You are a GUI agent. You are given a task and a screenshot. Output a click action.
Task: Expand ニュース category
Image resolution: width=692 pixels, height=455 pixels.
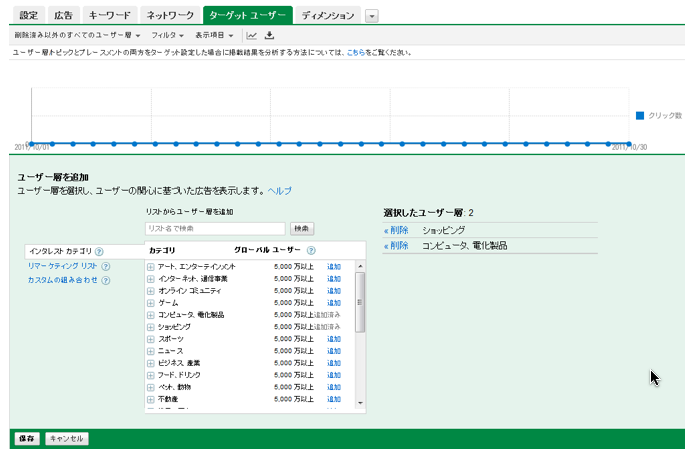[x=150, y=351]
